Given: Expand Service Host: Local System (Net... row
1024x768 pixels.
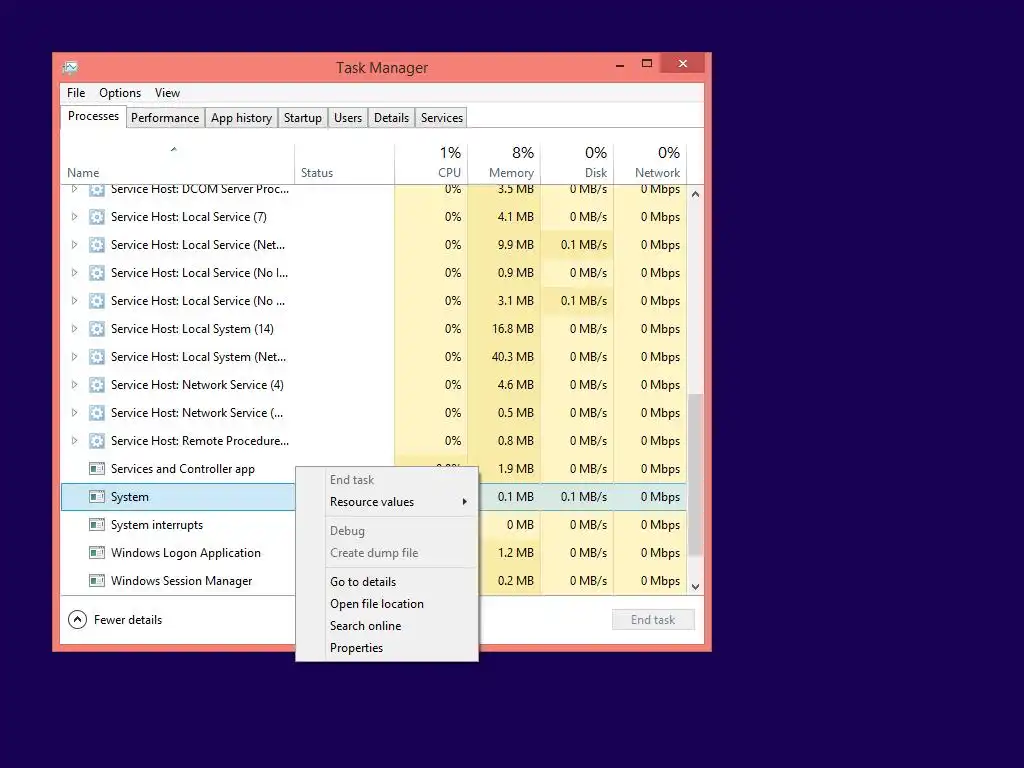Looking at the screenshot, I should click(74, 357).
